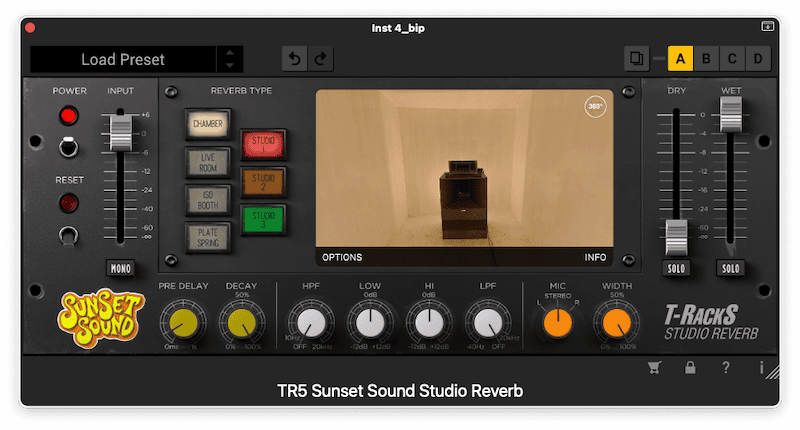Click the HPF knob
The width and height of the screenshot is (800, 430).
(311, 323)
